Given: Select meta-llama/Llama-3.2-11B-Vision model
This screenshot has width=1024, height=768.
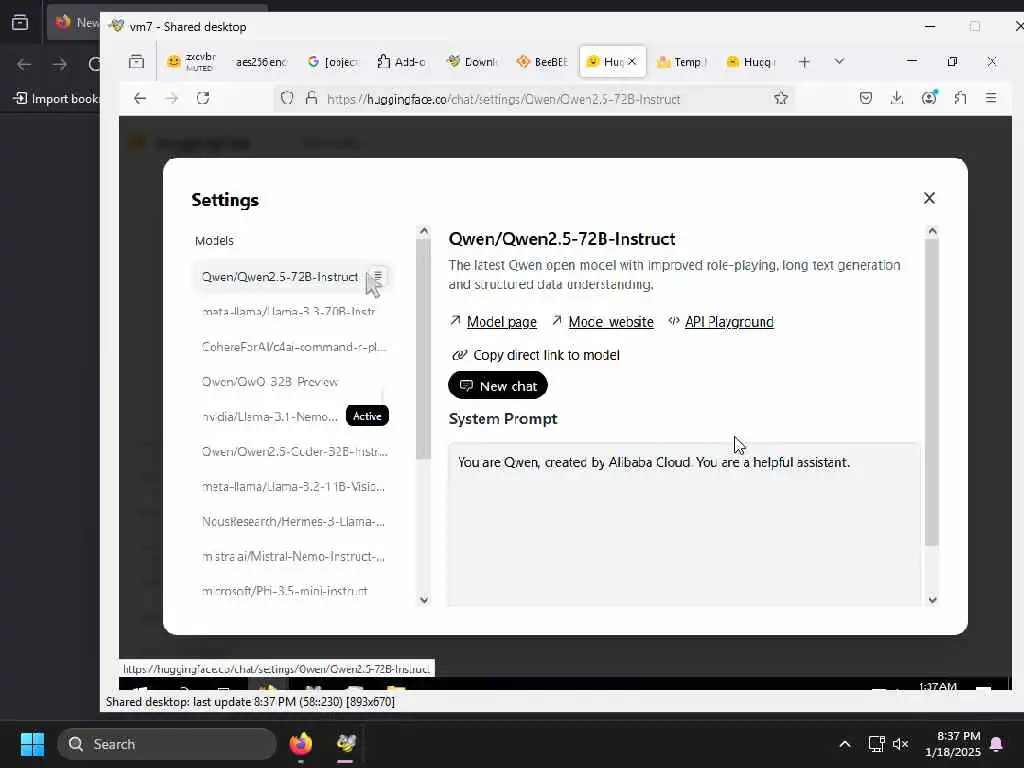Looking at the screenshot, I should click(293, 487).
